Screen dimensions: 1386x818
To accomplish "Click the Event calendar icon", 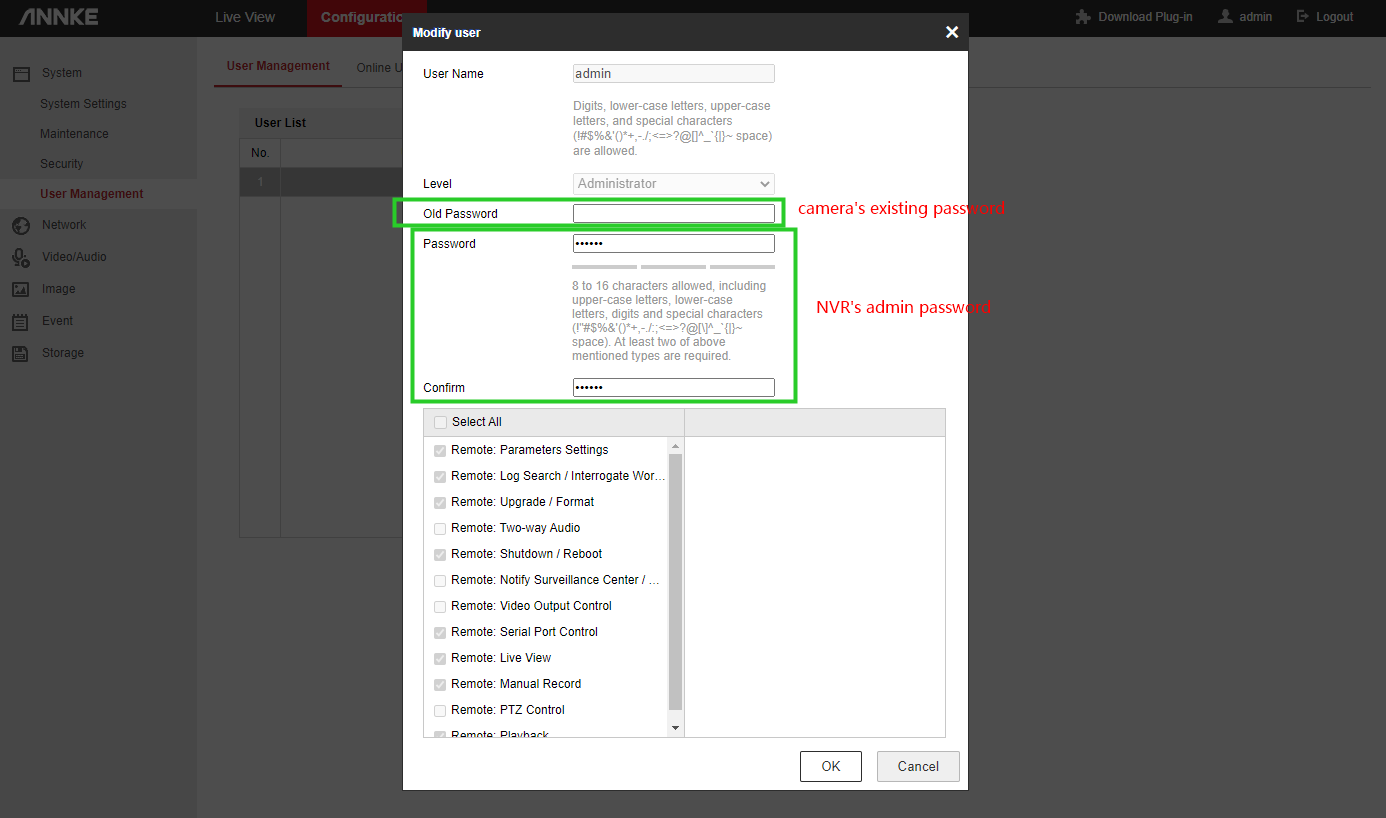I will coord(20,322).
